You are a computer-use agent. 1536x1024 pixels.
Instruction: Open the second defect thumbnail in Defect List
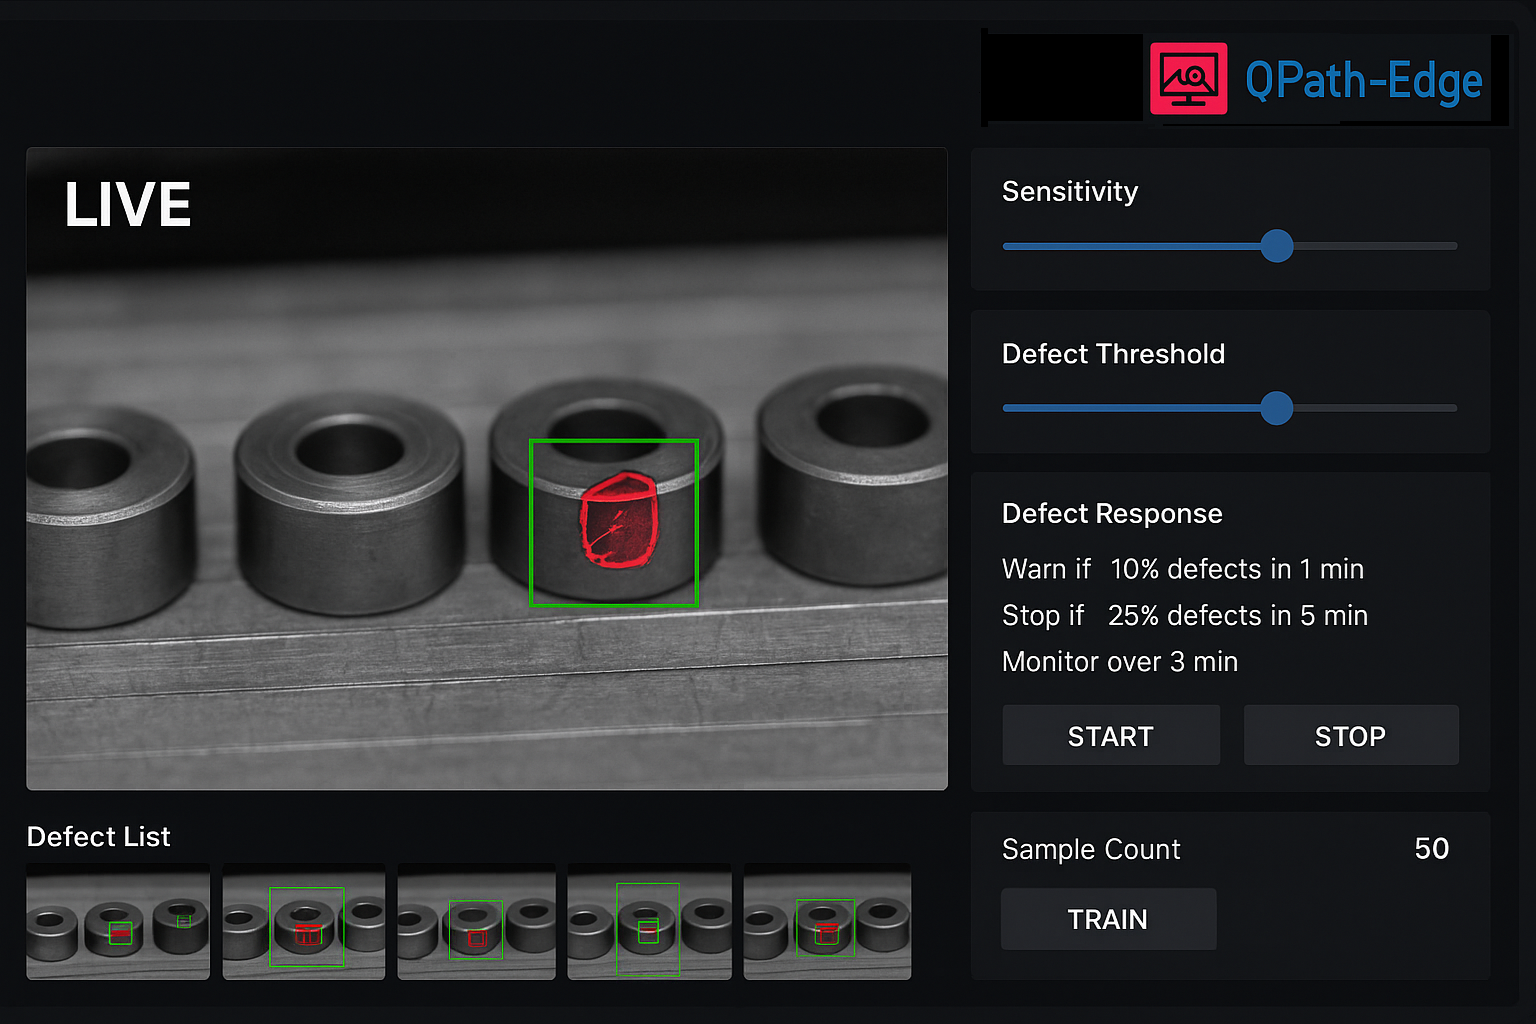[x=304, y=921]
